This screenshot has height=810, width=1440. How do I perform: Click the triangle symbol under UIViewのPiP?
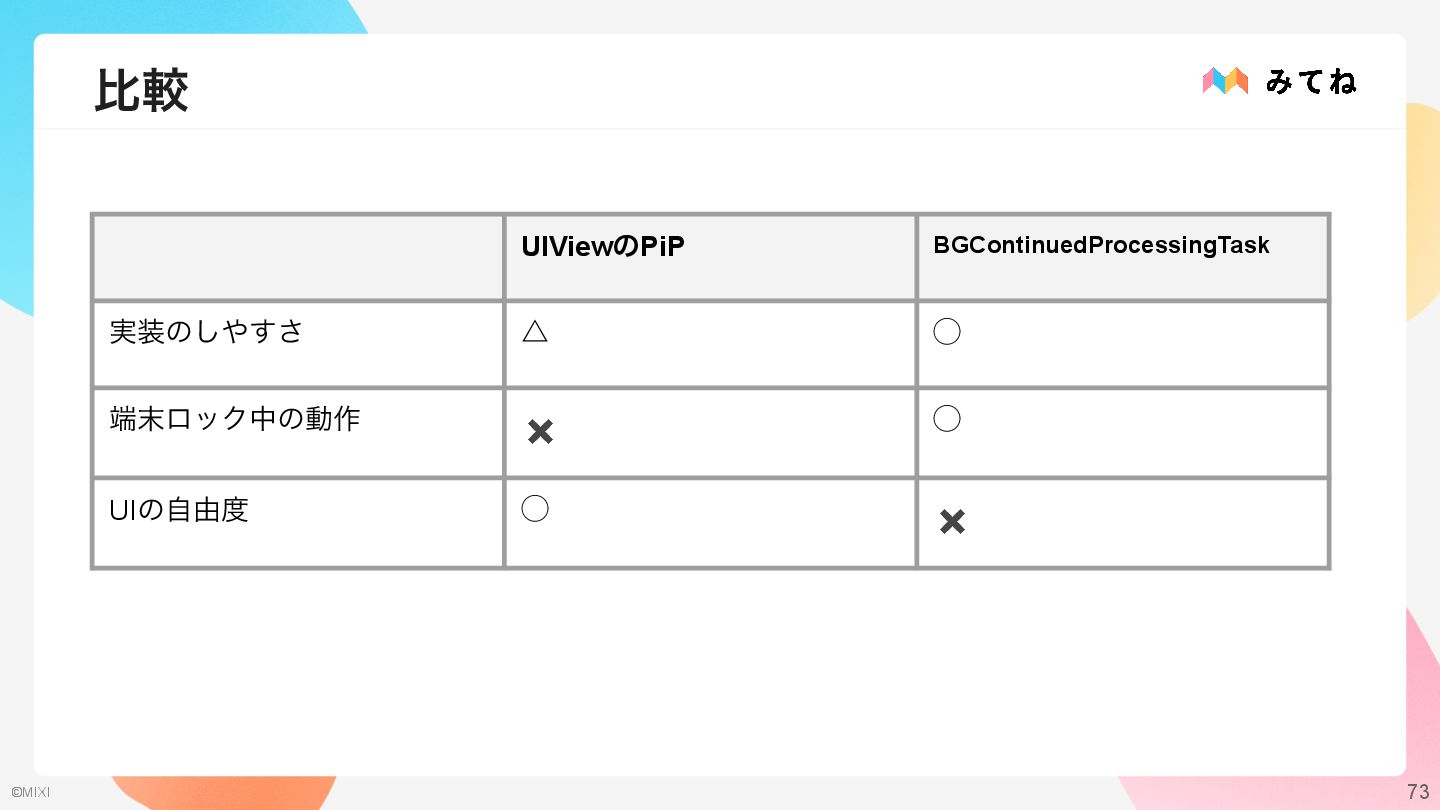(x=535, y=332)
